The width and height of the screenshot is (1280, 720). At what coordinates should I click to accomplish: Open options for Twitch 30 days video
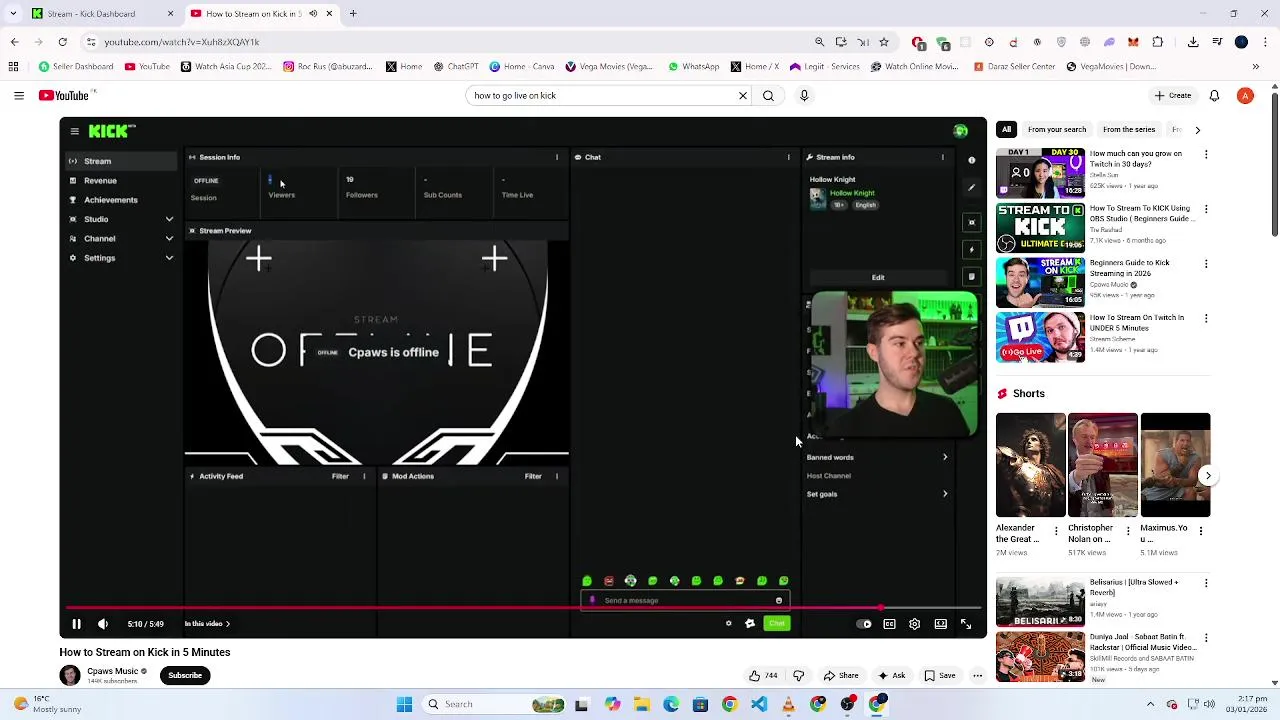(1206, 155)
